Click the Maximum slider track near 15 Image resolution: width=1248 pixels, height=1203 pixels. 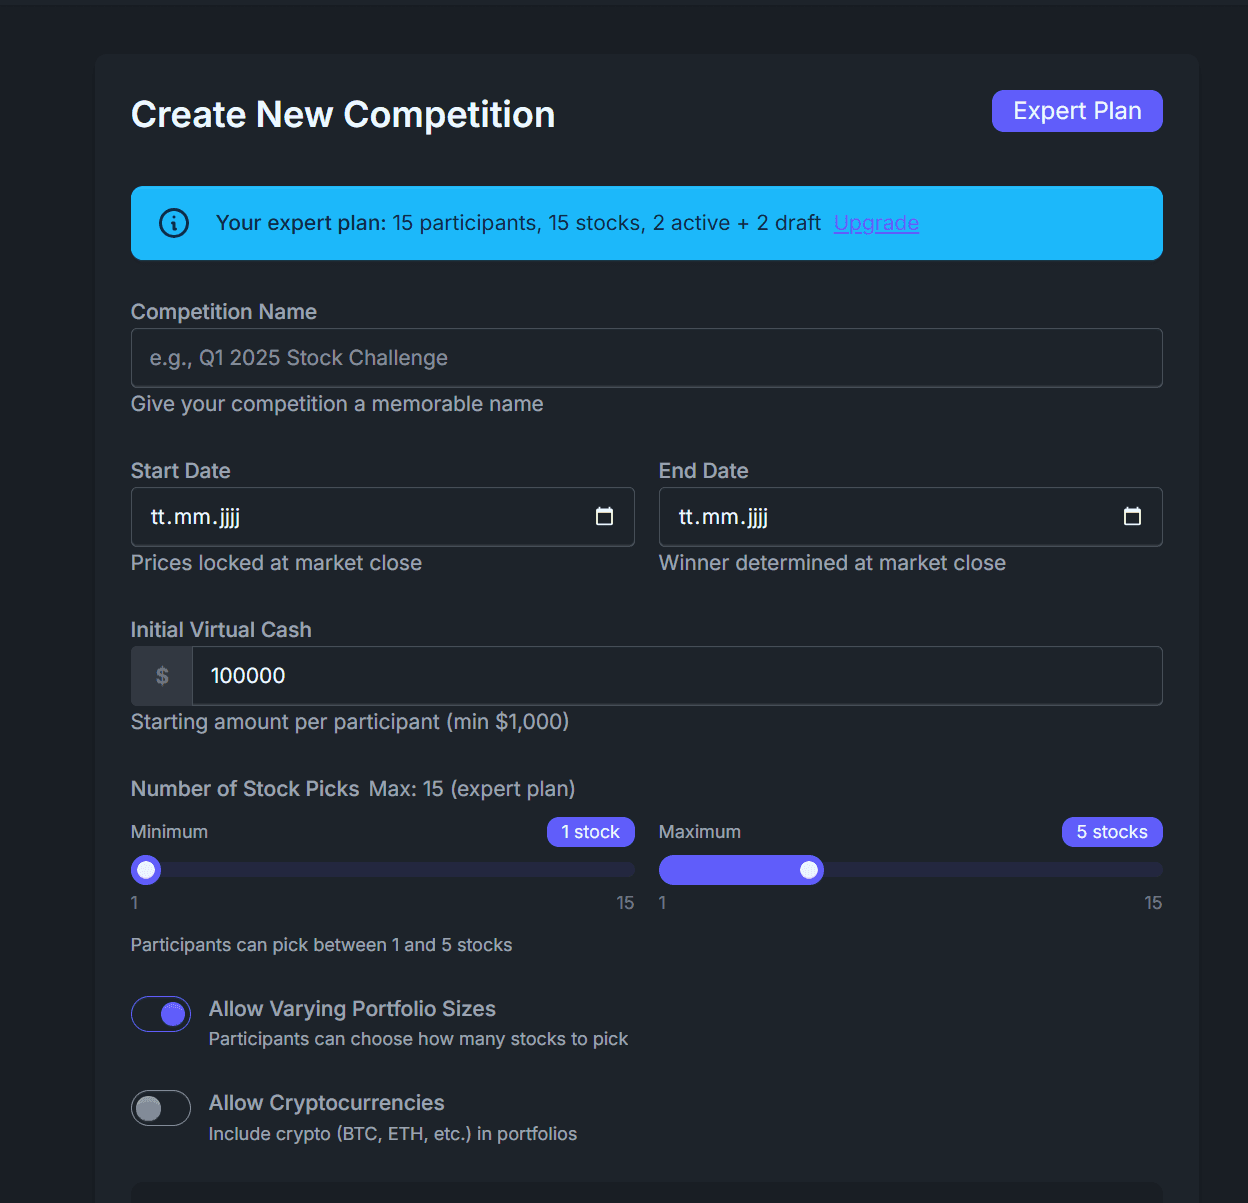(x=1140, y=869)
